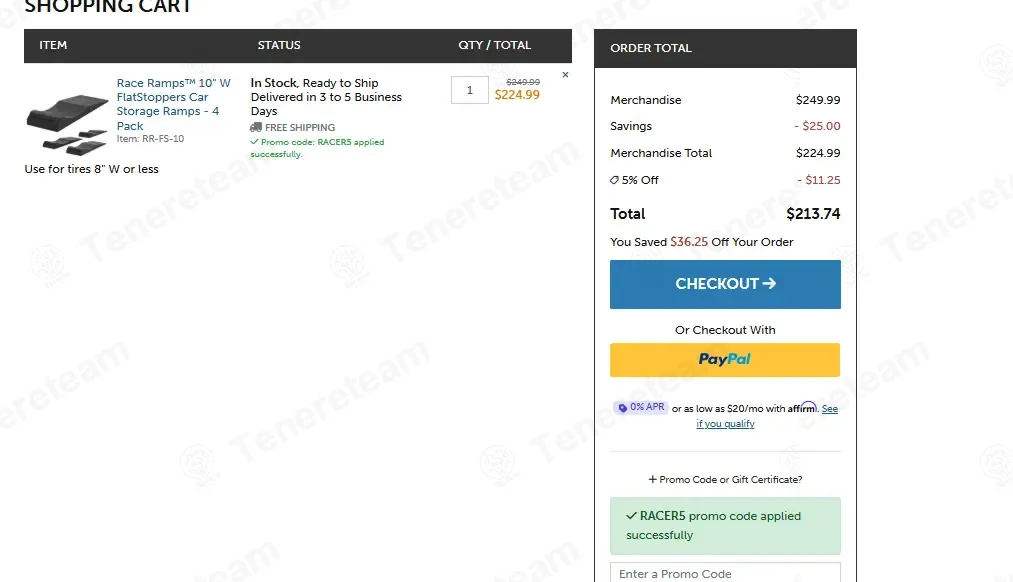
Task: Click the free shipping truck icon
Action: pyautogui.click(x=256, y=127)
